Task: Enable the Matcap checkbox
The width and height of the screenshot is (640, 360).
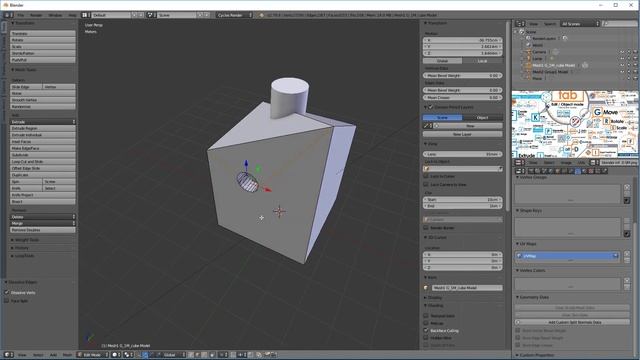Action: [426, 323]
